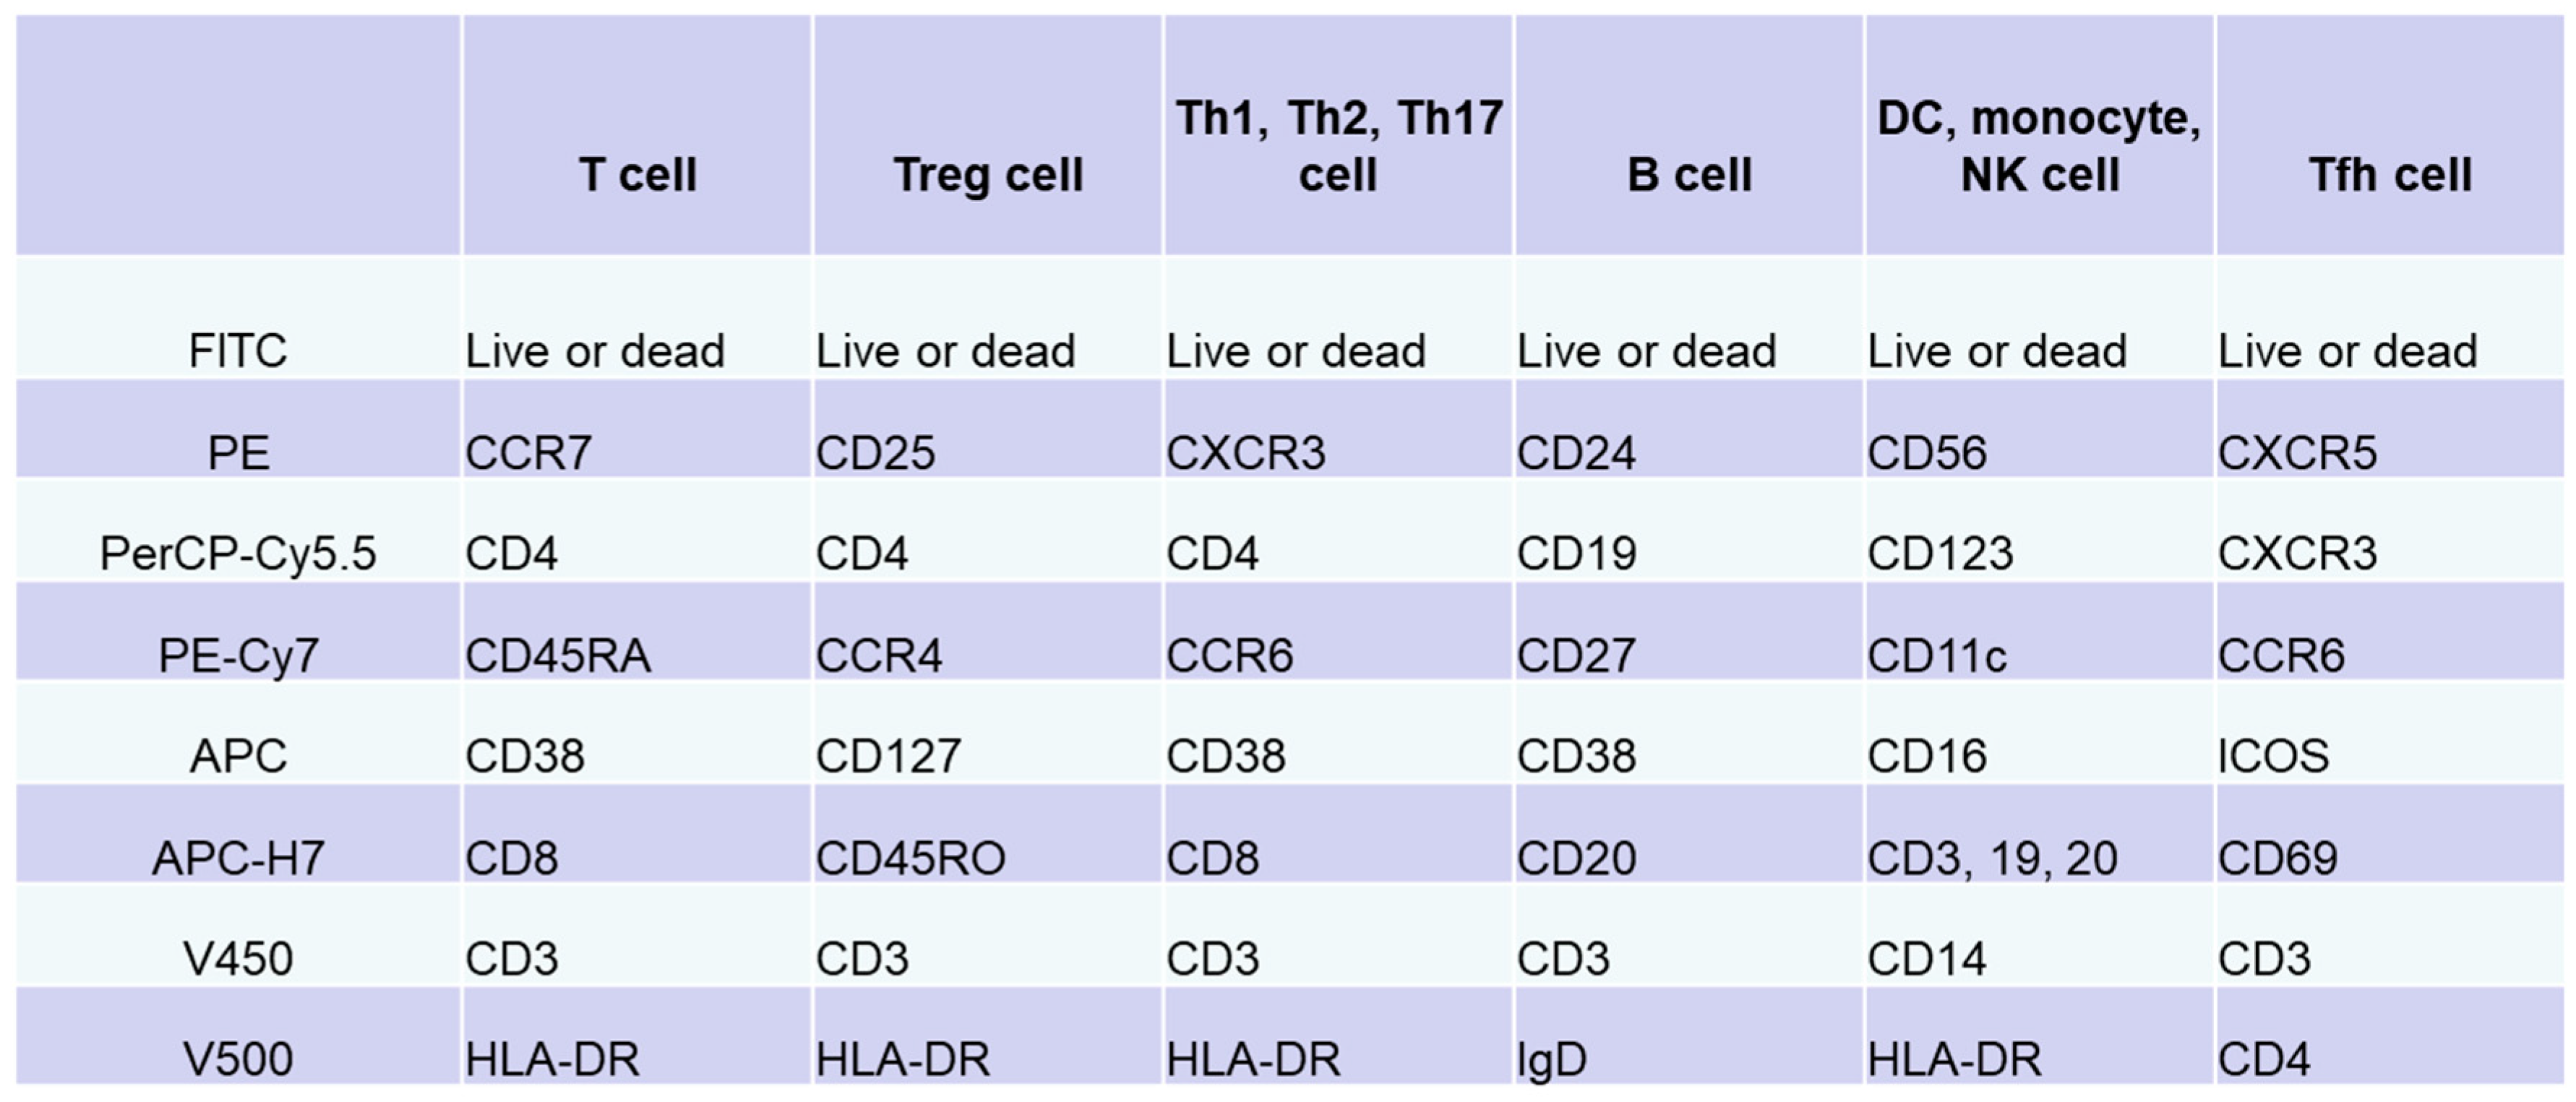Click the ICOS cell
This screenshot has height=1102, width=2576.
(x=2273, y=756)
